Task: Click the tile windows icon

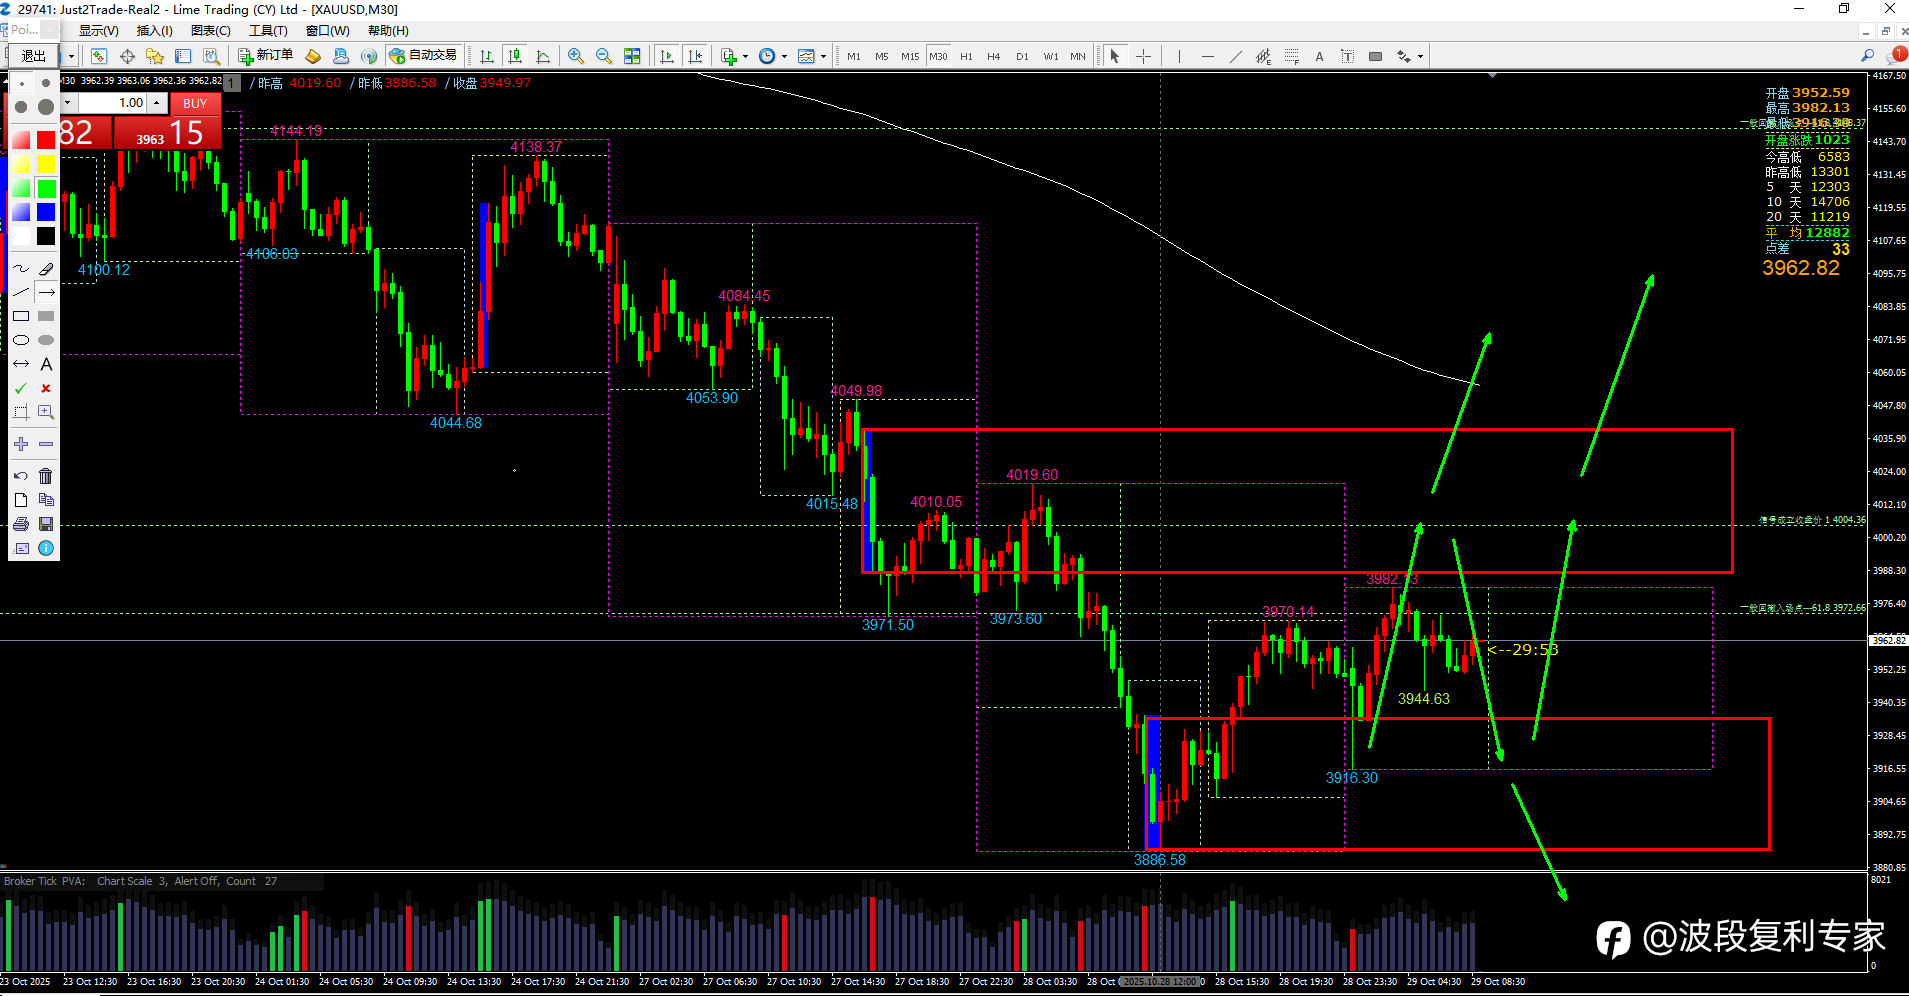Action: tap(632, 56)
